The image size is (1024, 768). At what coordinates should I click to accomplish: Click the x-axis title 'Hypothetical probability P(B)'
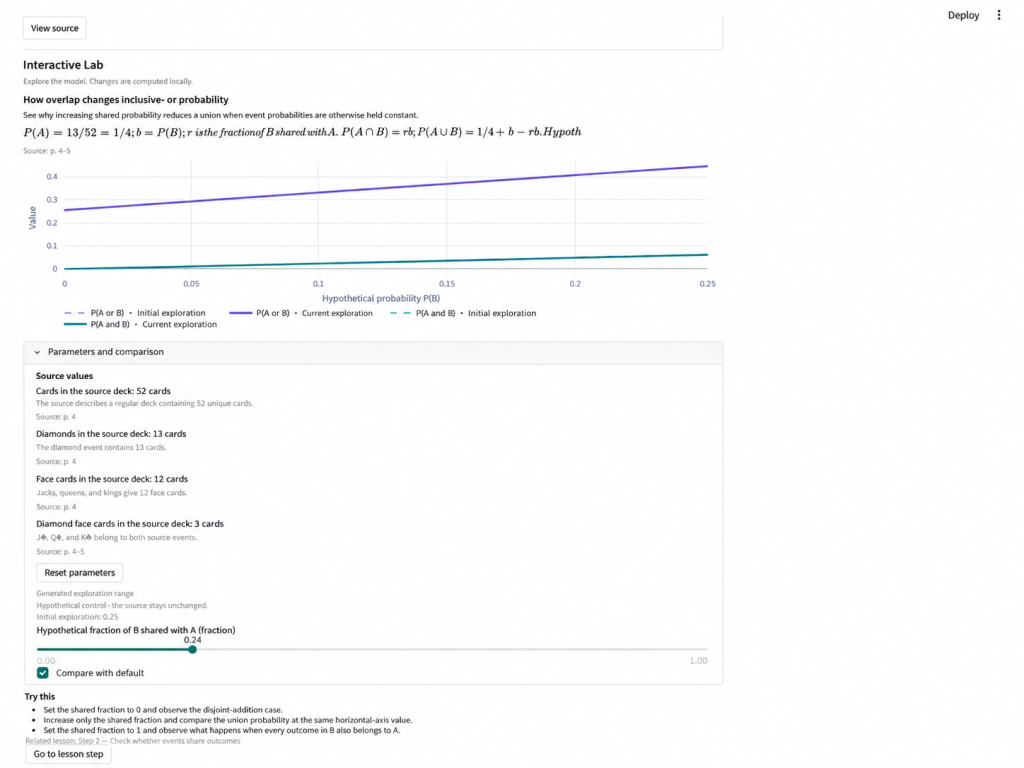tap(381, 298)
